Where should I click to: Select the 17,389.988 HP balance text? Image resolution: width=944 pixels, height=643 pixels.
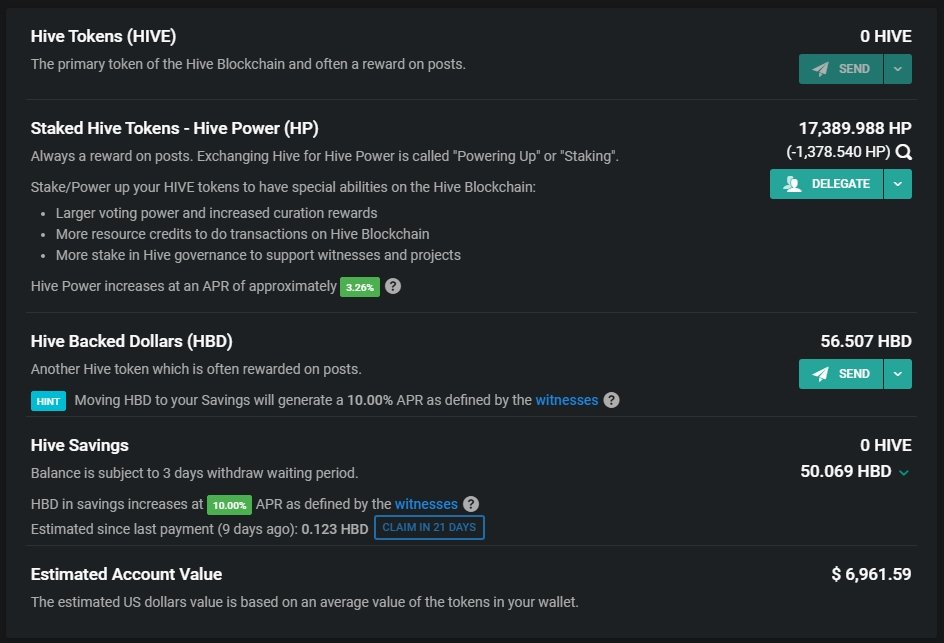pyautogui.click(x=855, y=128)
